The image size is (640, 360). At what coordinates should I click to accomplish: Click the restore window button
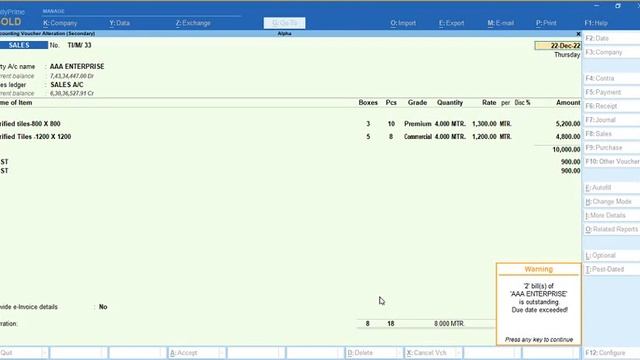(x=618, y=6)
